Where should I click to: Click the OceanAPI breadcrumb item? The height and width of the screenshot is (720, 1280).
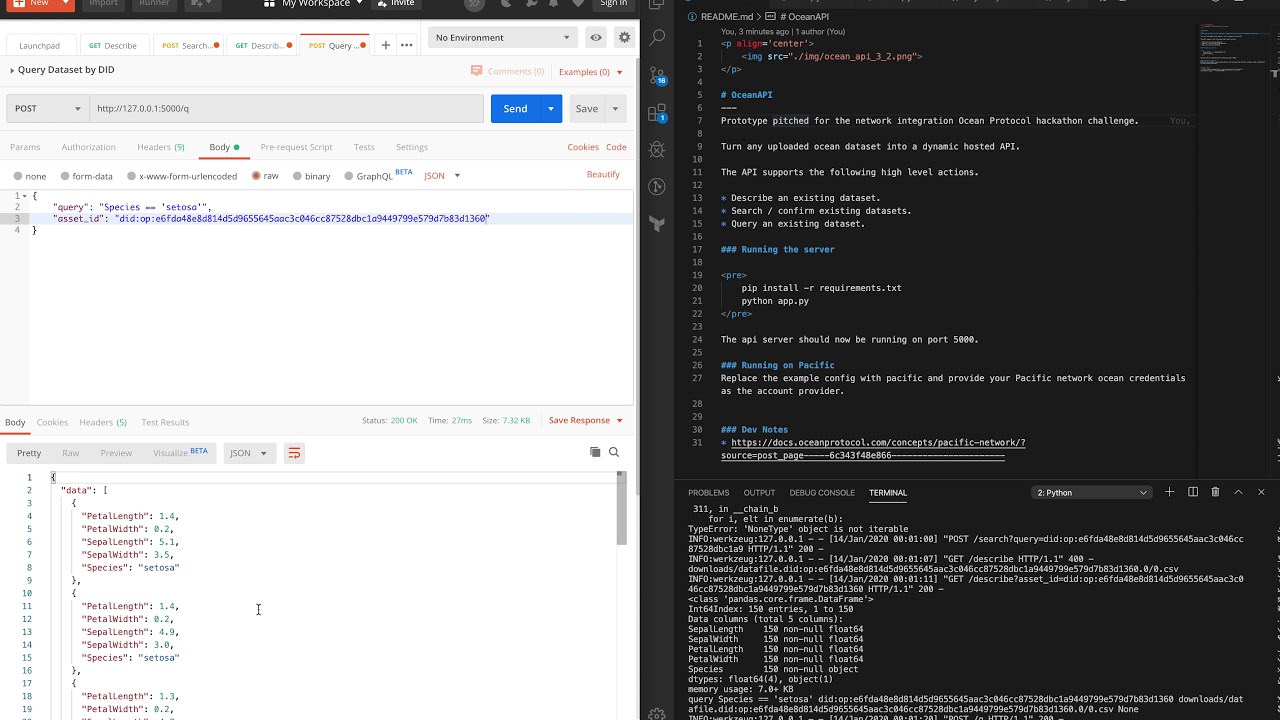click(804, 17)
